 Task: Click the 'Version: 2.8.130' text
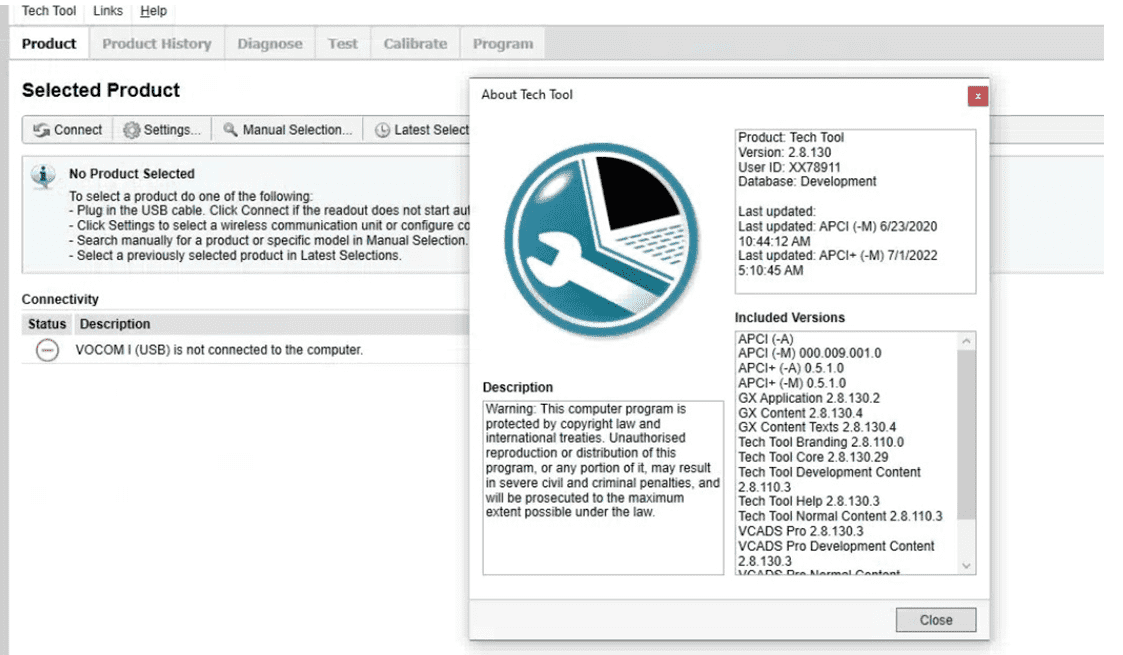(784, 152)
